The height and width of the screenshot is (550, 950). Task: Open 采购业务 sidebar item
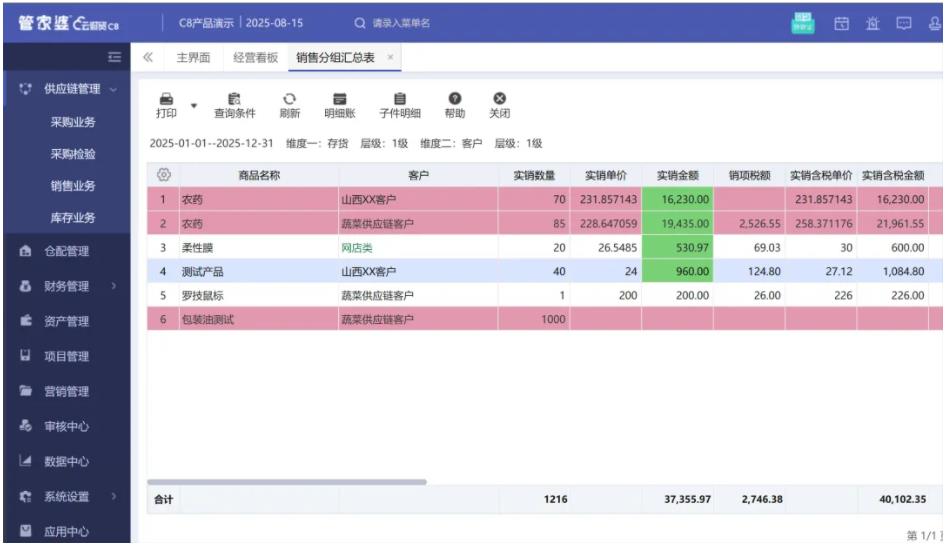73,122
